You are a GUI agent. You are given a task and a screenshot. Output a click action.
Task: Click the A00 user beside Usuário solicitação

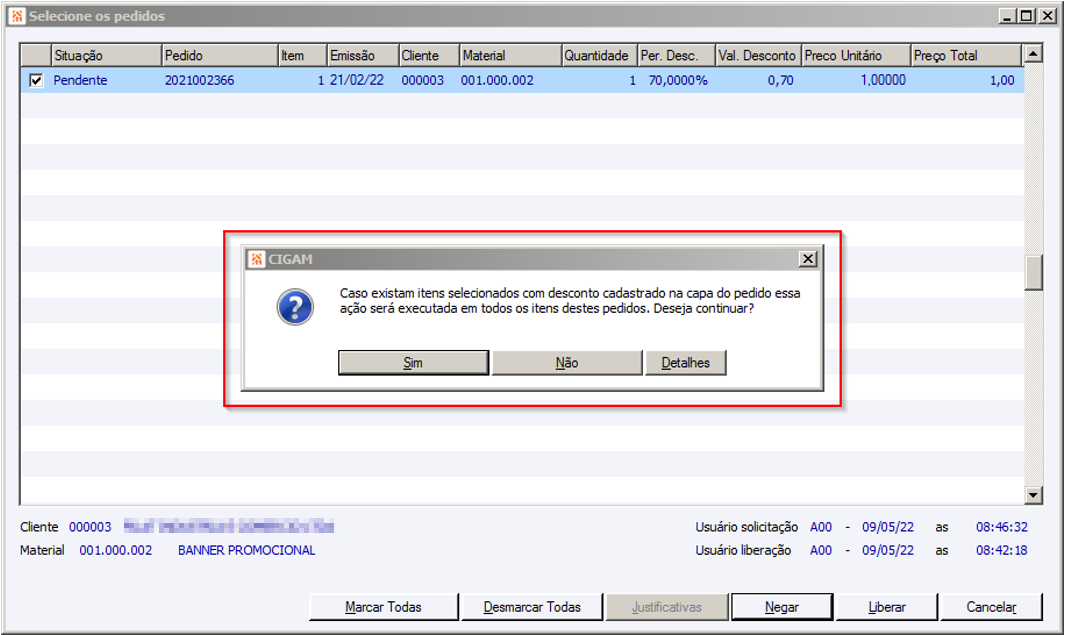820,527
